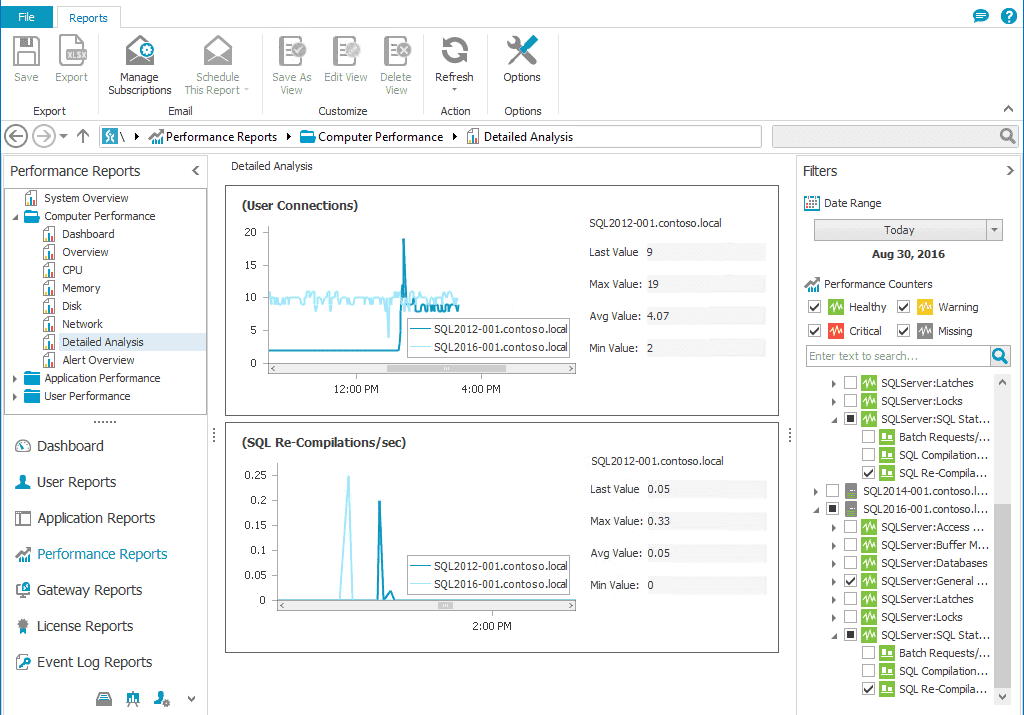Image resolution: width=1024 pixels, height=715 pixels.
Task: Collapse the Filters pane
Action: [x=1010, y=170]
